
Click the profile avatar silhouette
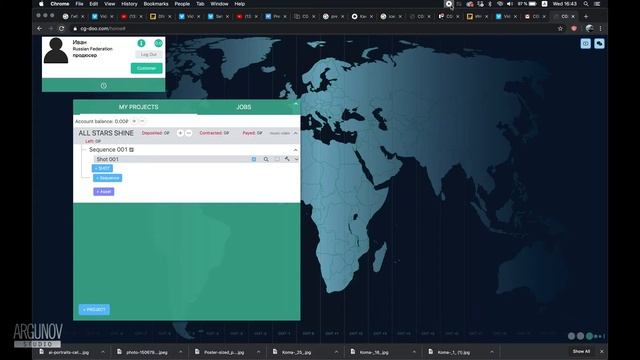(x=56, y=51)
